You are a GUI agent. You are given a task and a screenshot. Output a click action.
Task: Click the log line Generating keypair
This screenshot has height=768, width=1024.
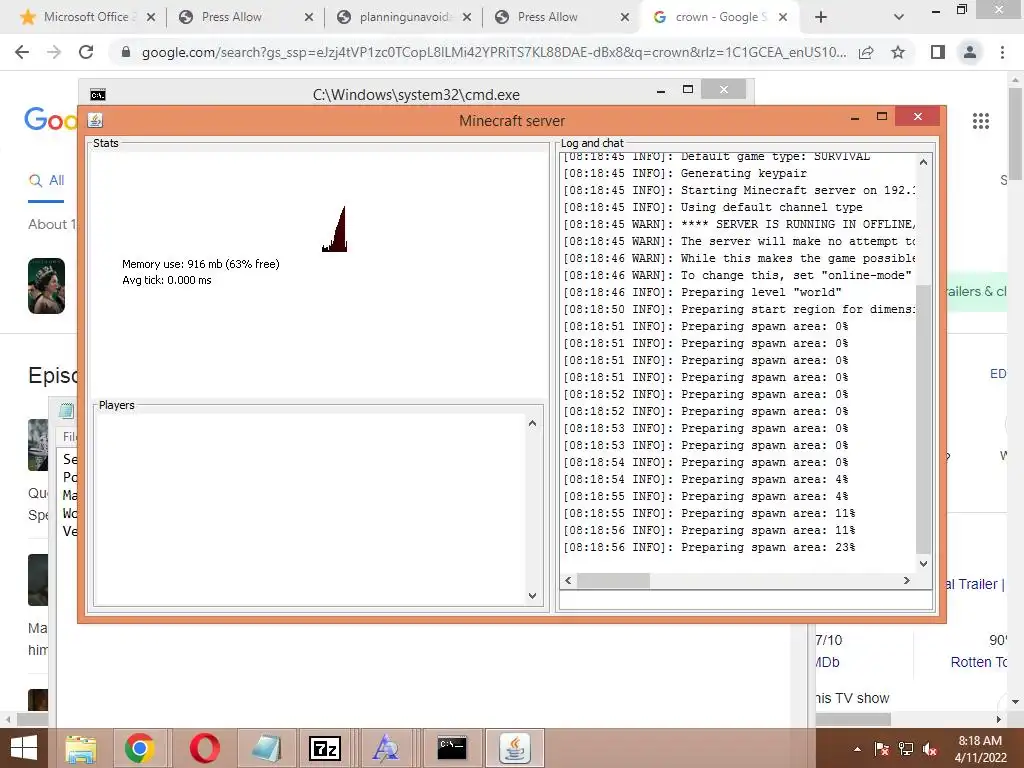685,173
